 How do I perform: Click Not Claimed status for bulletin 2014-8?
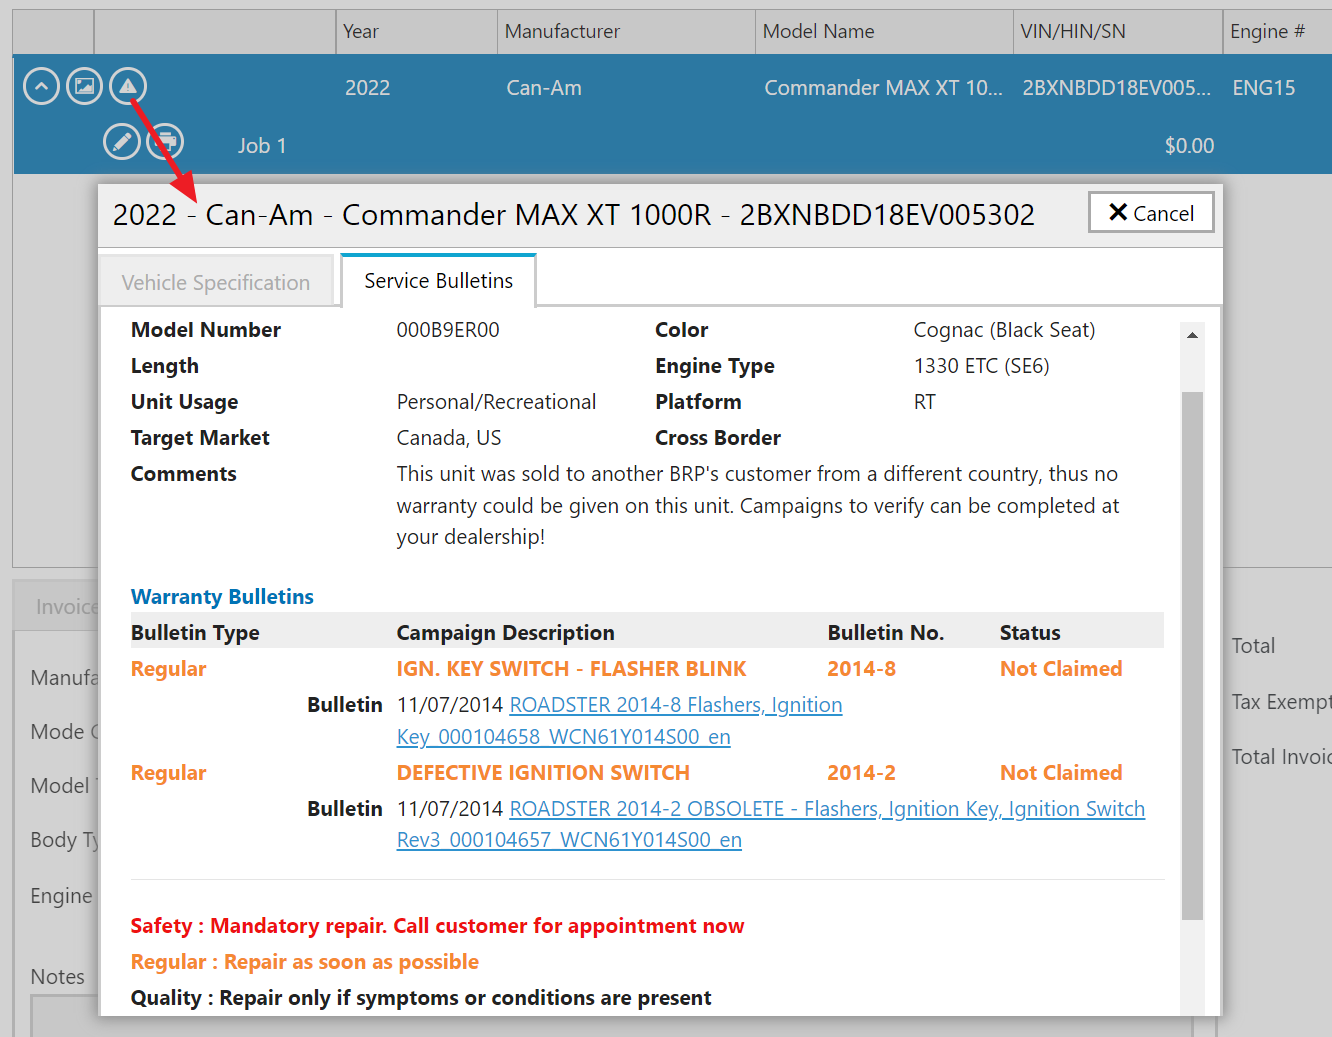click(1061, 669)
